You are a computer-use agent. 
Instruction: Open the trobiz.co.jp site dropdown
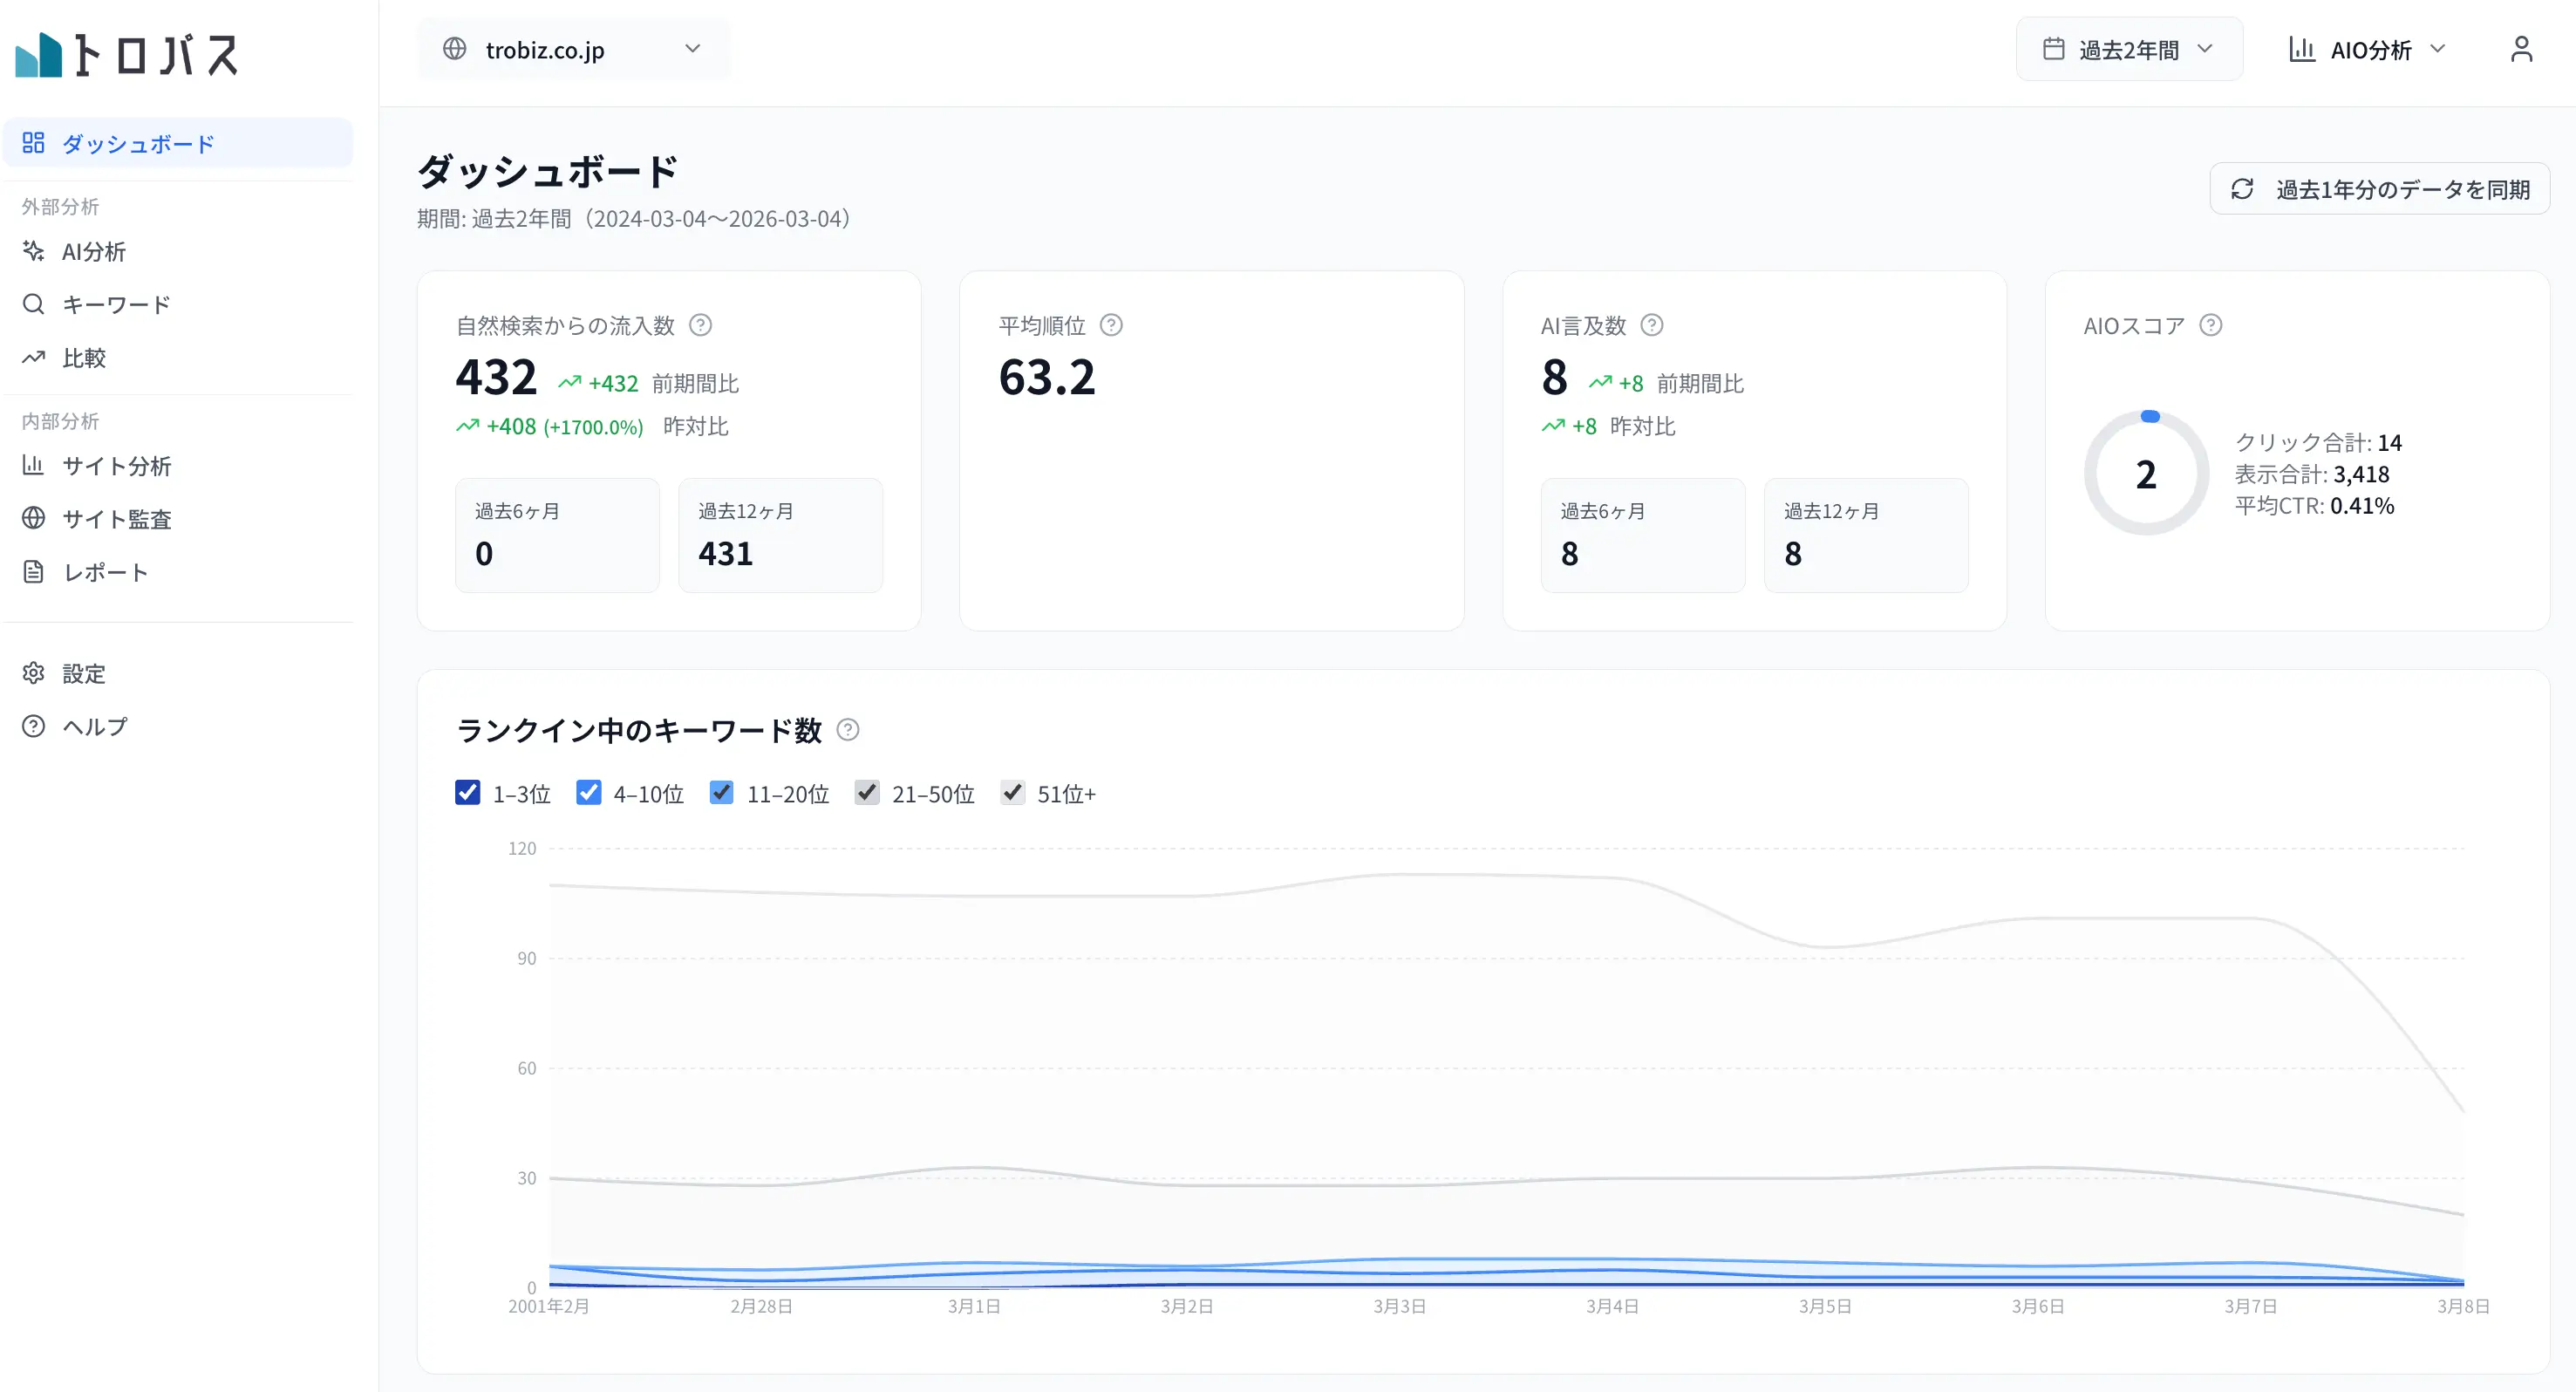(x=573, y=49)
